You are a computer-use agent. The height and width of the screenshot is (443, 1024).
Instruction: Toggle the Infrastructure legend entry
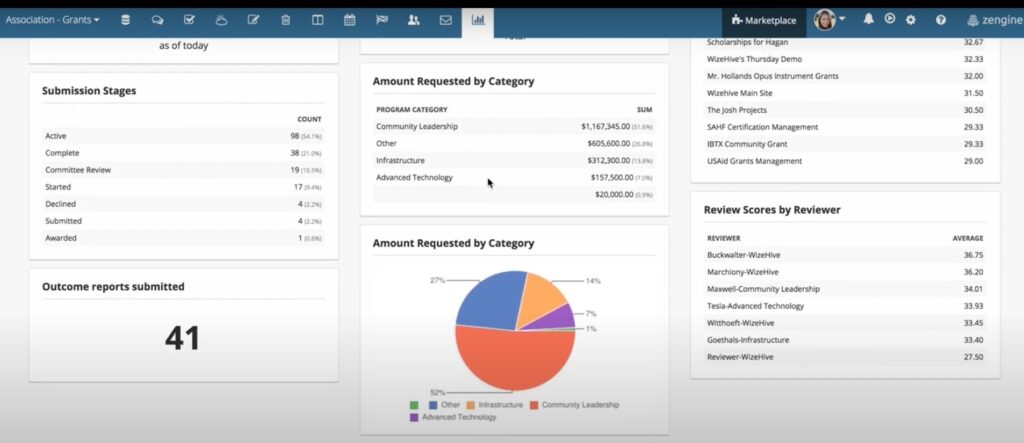[x=494, y=405]
